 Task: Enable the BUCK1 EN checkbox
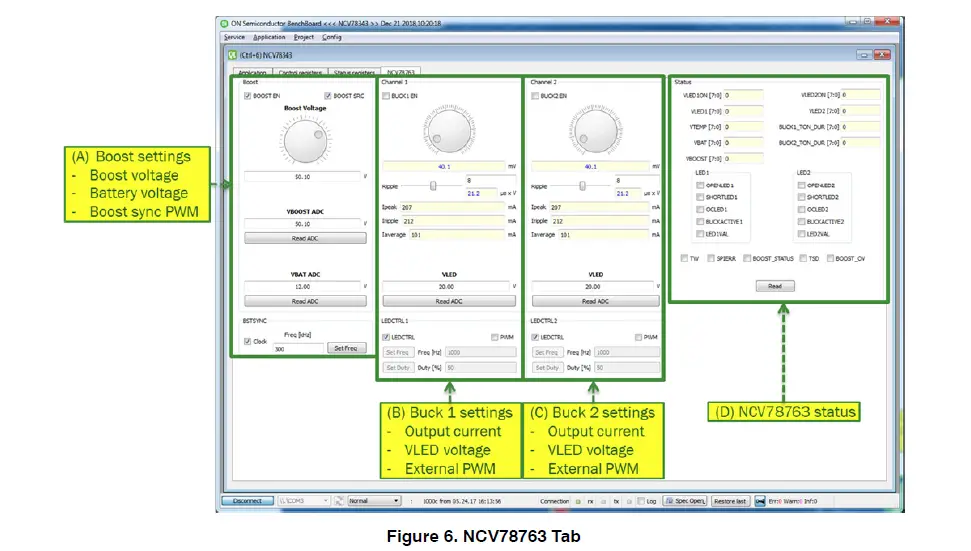pos(387,96)
